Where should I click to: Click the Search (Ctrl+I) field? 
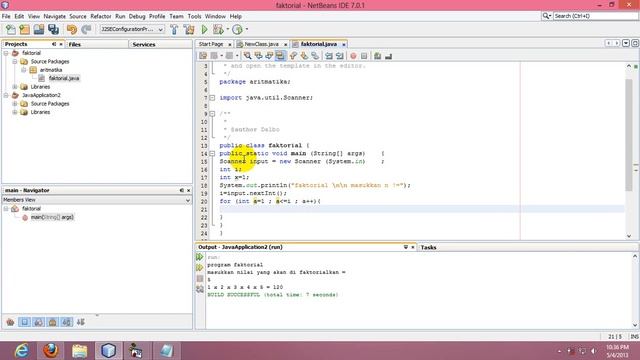[x=595, y=16]
